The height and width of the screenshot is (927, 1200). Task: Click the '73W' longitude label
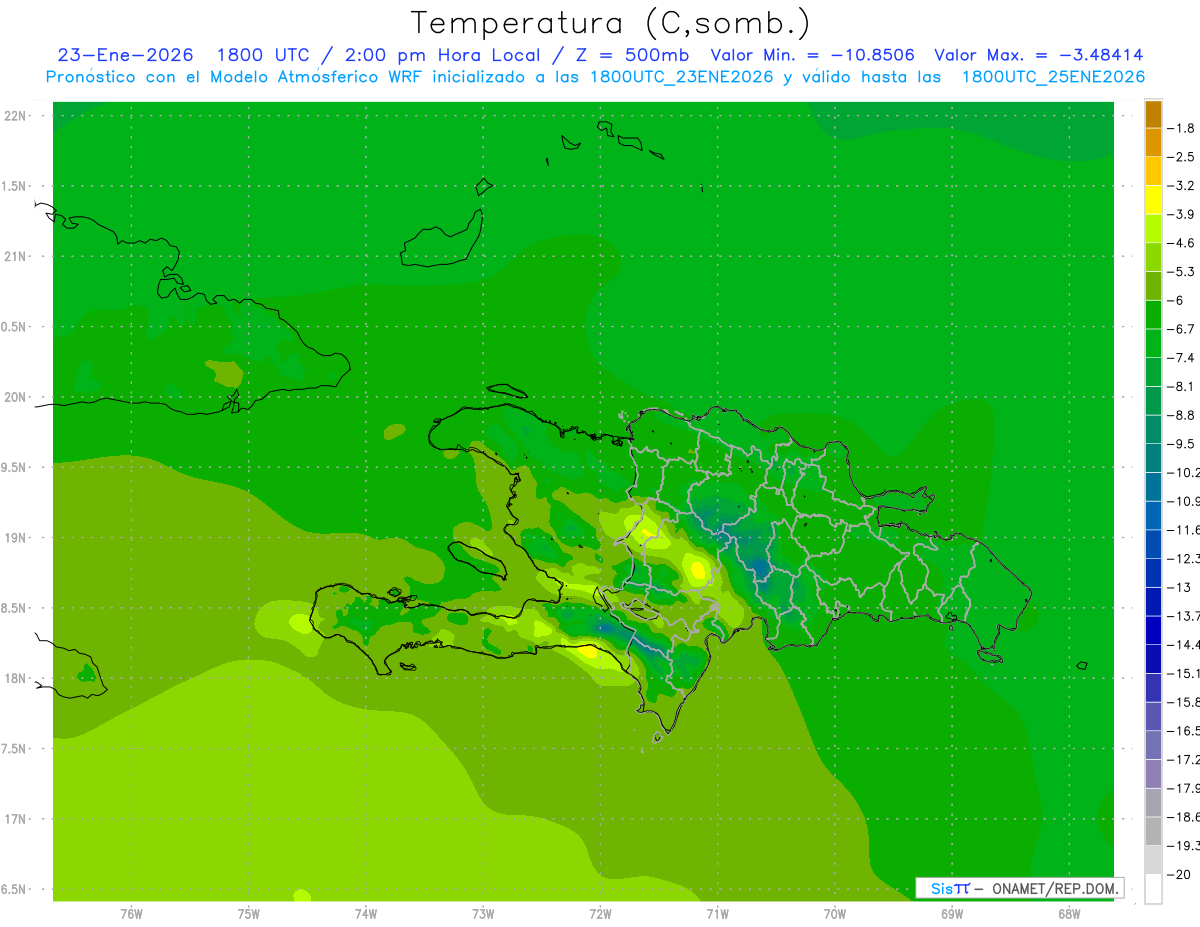(x=483, y=914)
